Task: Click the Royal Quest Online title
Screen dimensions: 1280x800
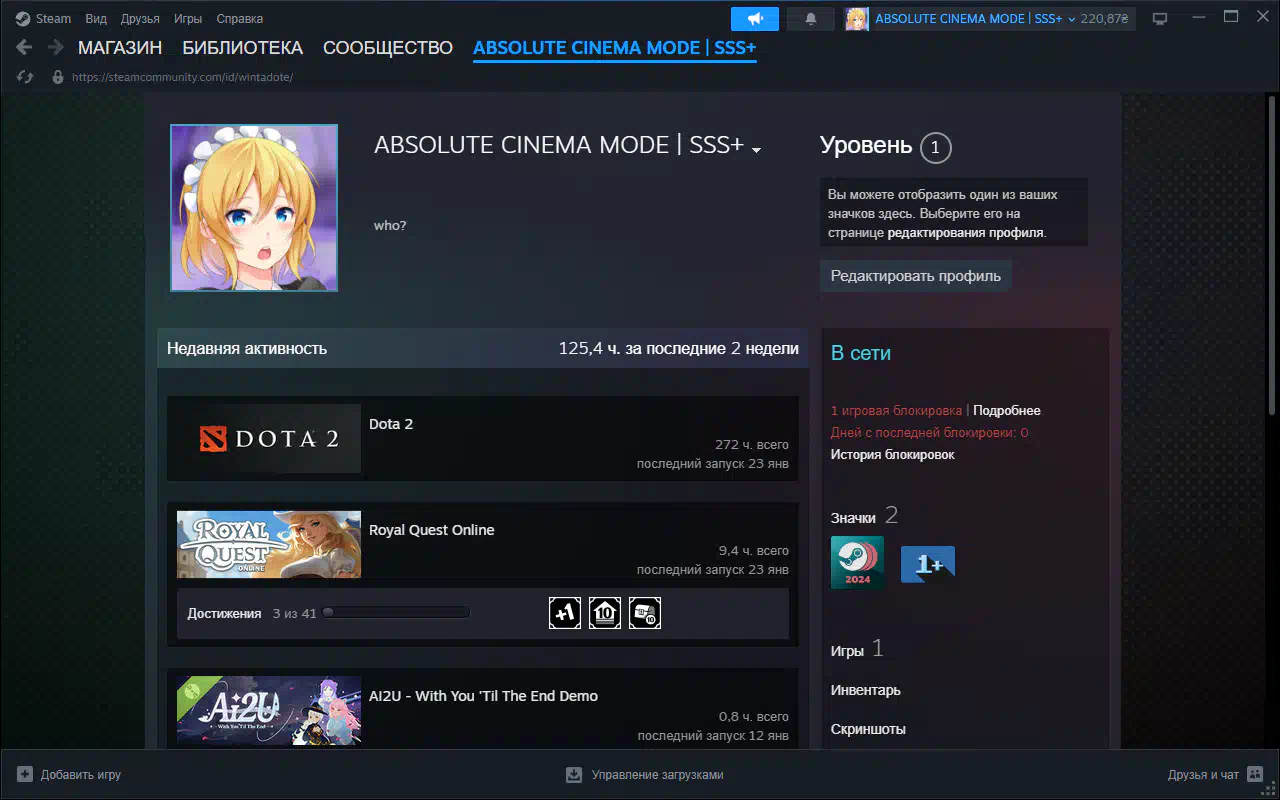Action: [x=432, y=530]
